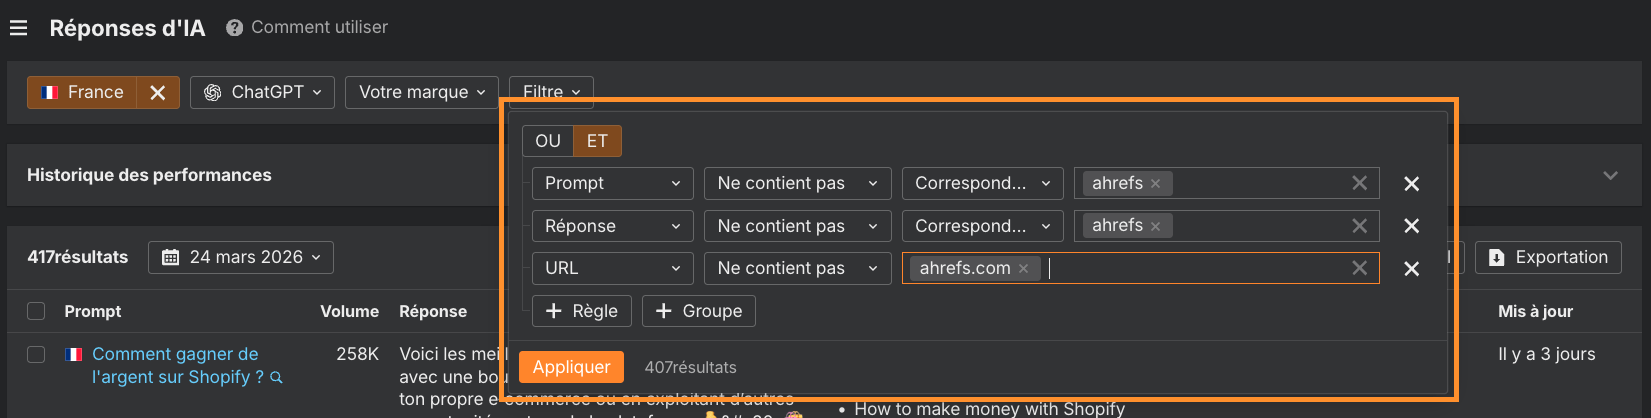Click the France country filter button
The width and height of the screenshot is (1651, 418).
83,92
